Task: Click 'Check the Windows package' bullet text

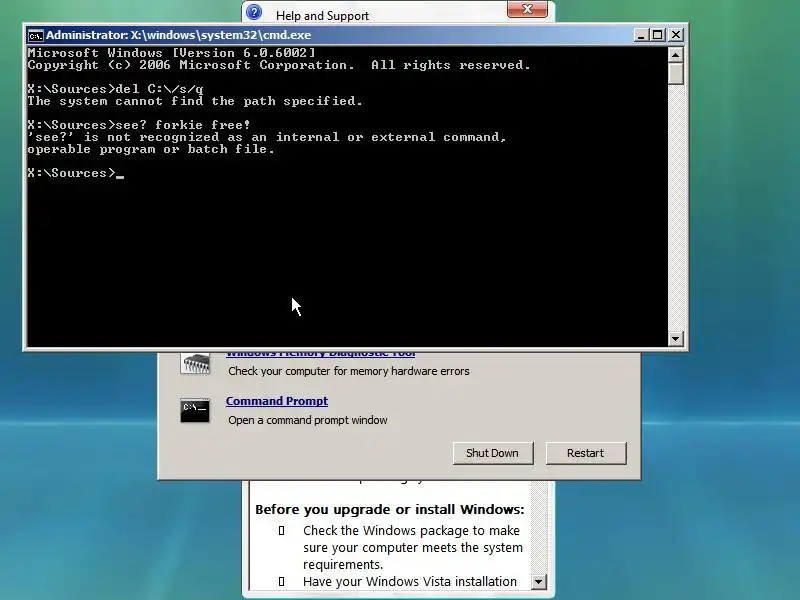Action: 413,547
